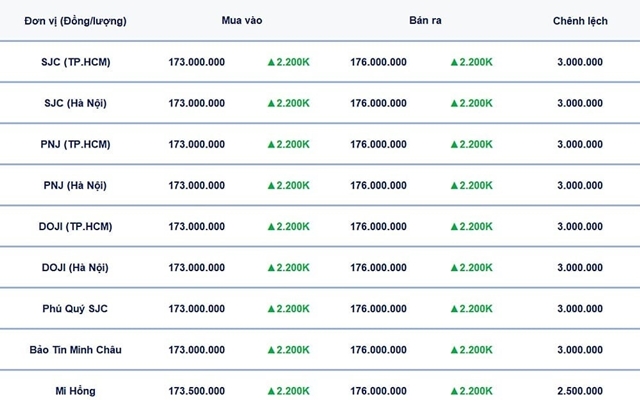The height and width of the screenshot is (408, 640).
Task: Click PNJ (TP.HCM) sell price 176.000.000
Action: (379, 144)
